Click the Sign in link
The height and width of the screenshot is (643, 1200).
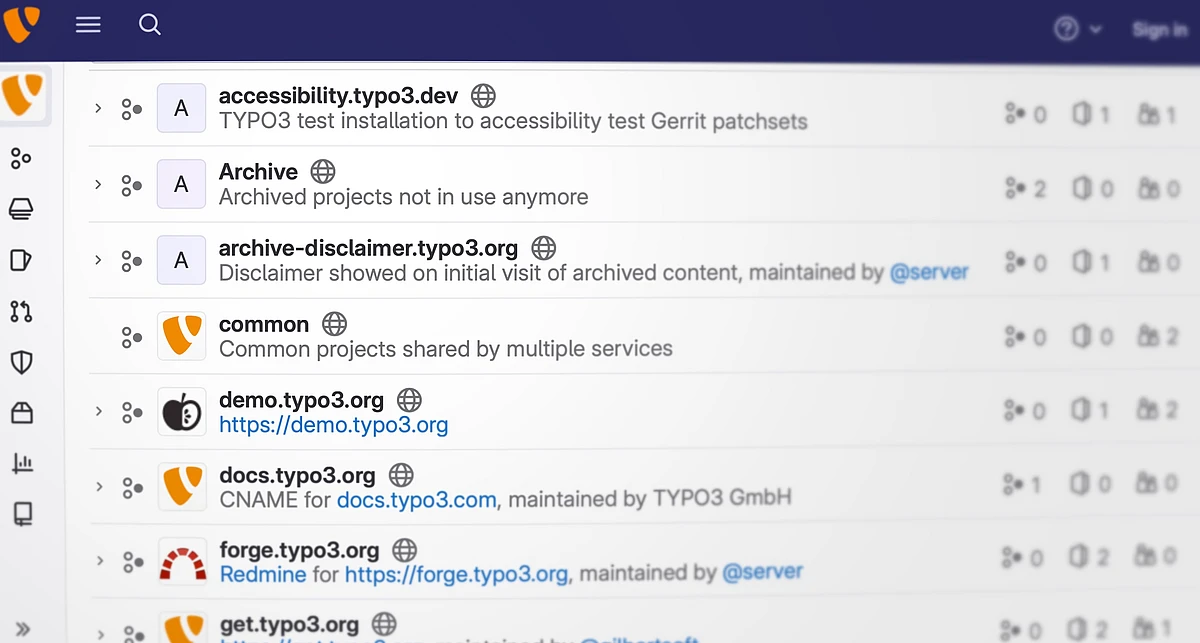(x=1159, y=30)
